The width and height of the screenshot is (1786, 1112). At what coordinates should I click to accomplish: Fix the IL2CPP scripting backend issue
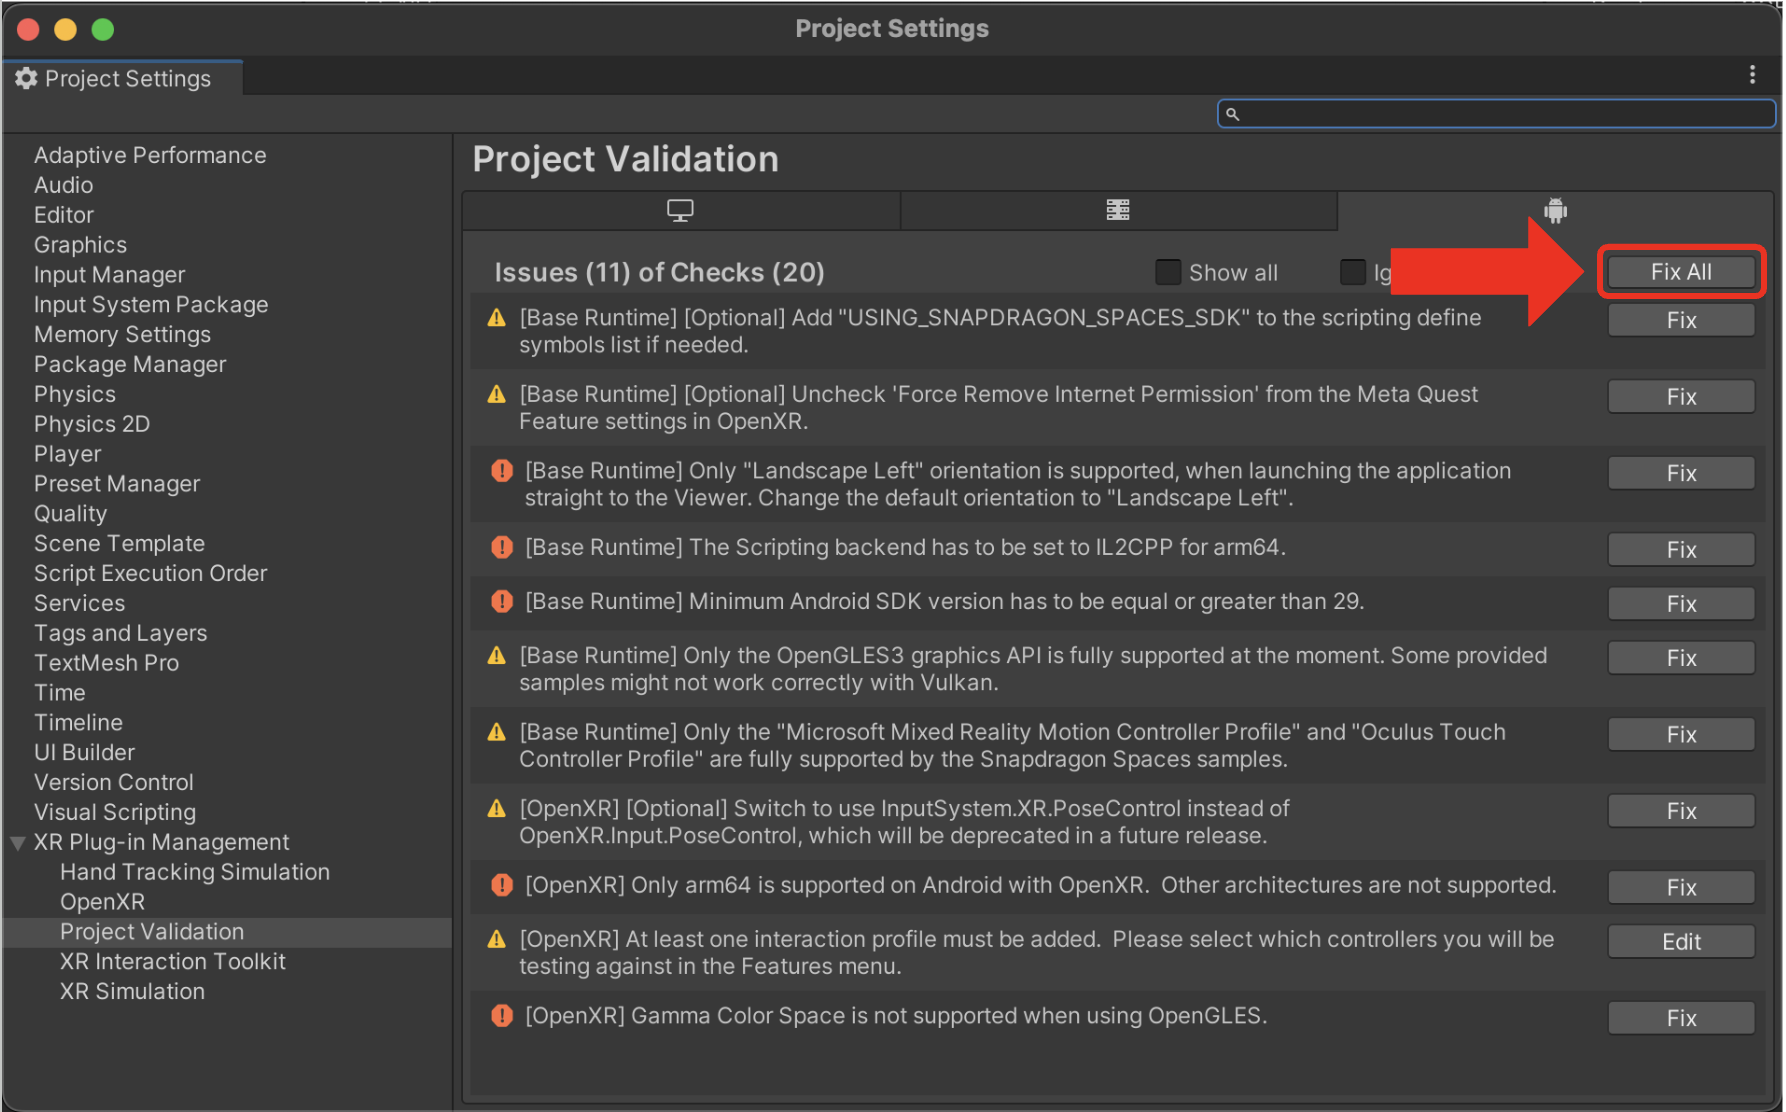1681,550
